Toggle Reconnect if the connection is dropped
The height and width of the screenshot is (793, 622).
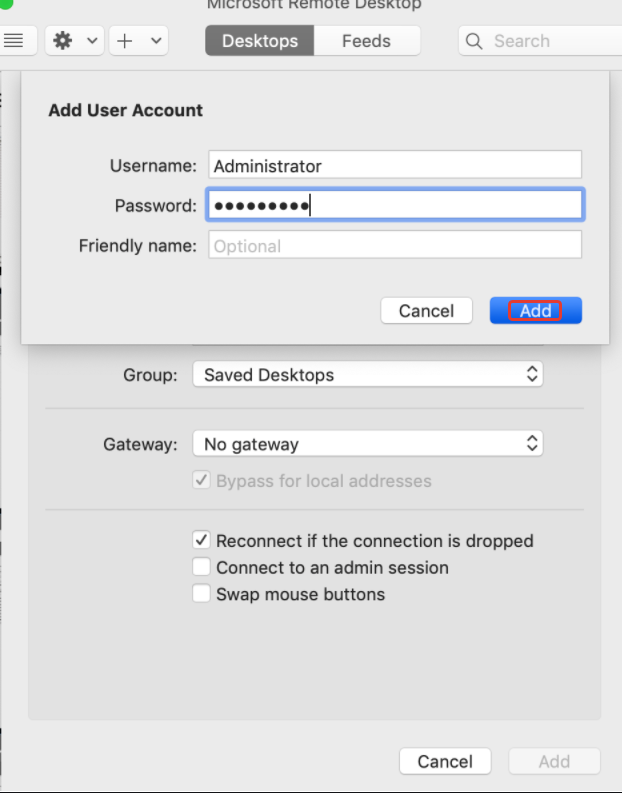(201, 541)
